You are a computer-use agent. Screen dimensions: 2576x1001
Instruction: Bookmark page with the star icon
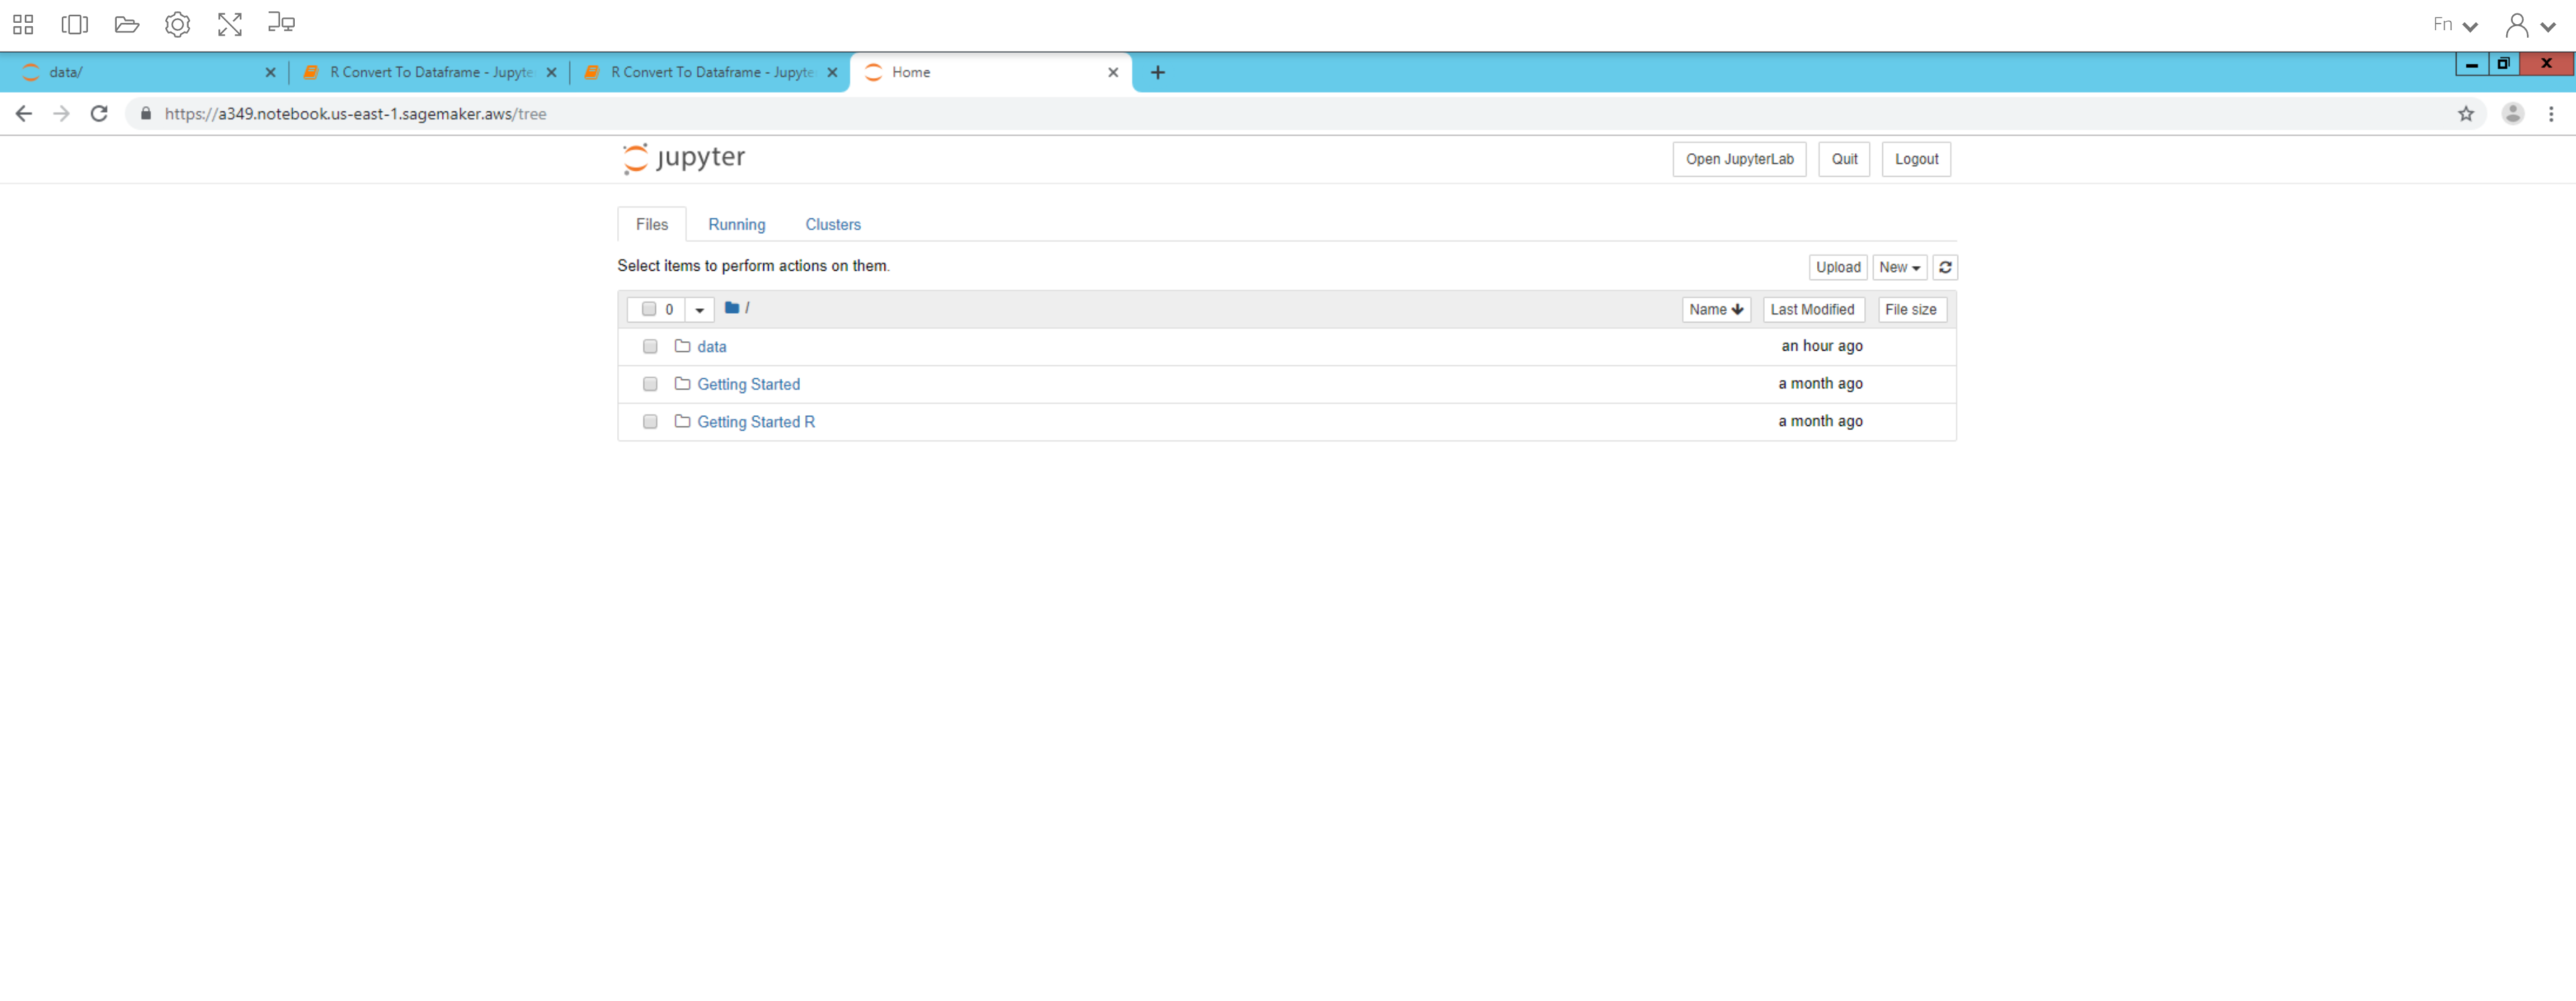[2465, 114]
